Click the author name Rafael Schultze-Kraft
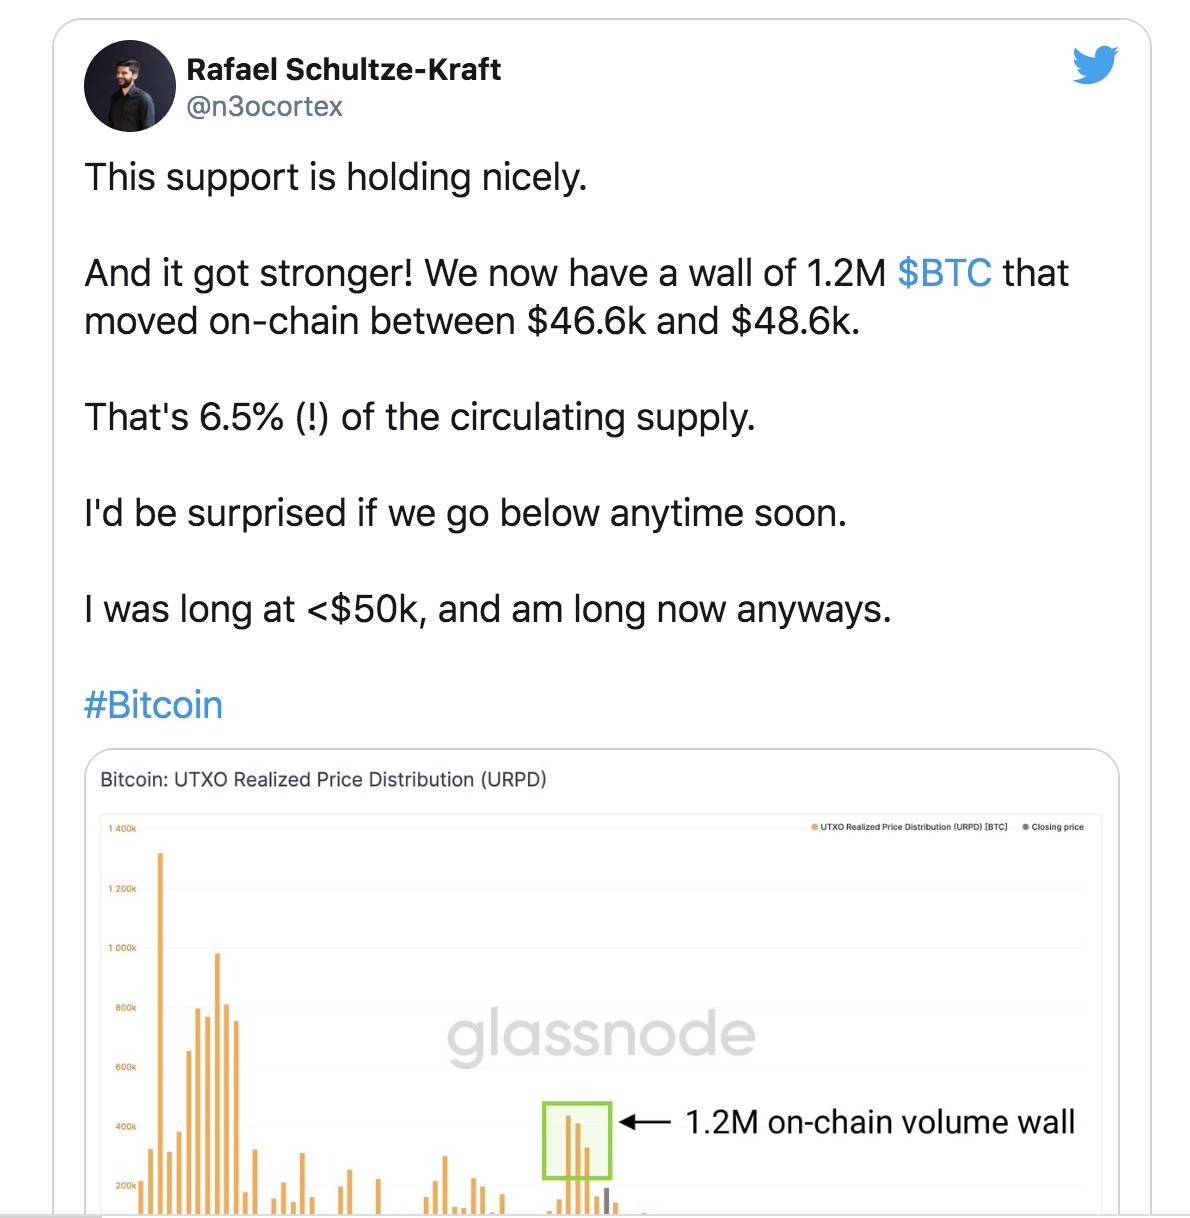This screenshot has width=1190, height=1218. [343, 69]
